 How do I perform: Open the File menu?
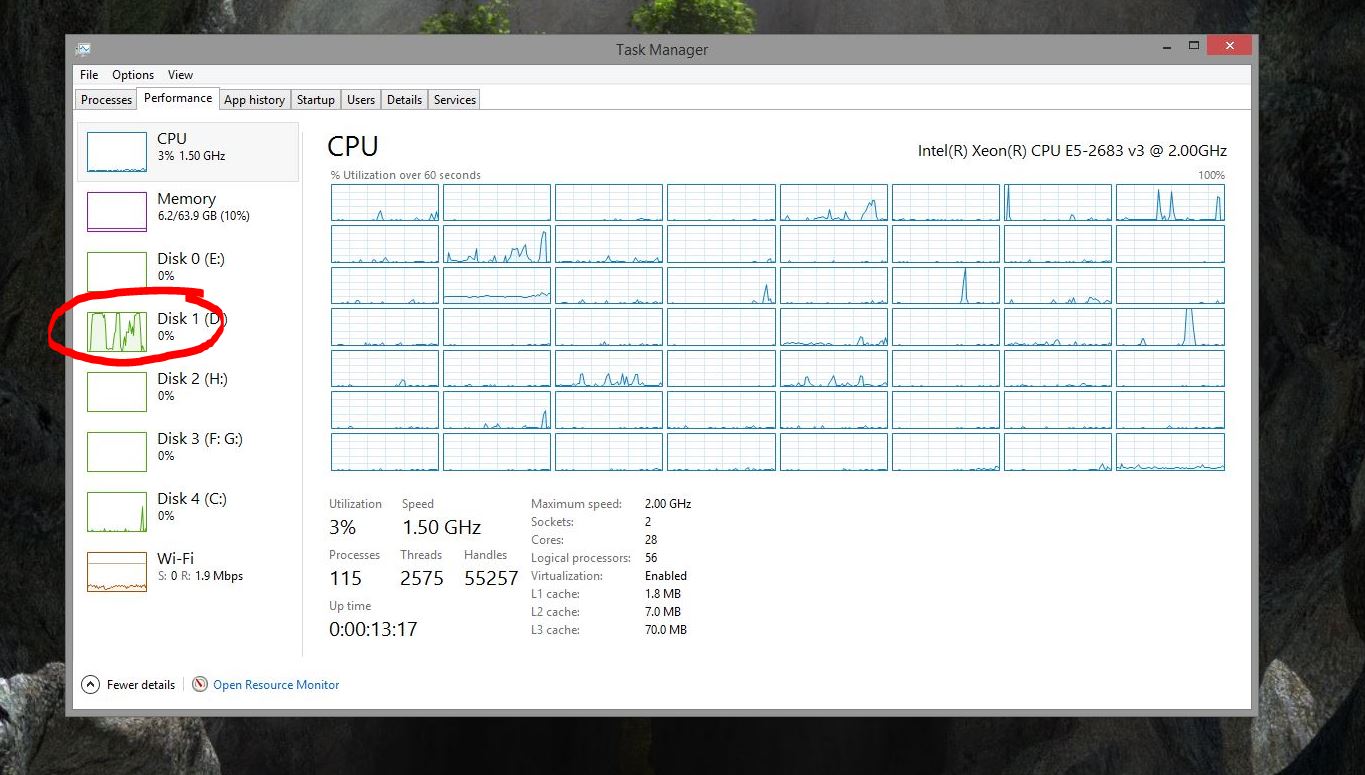[89, 75]
